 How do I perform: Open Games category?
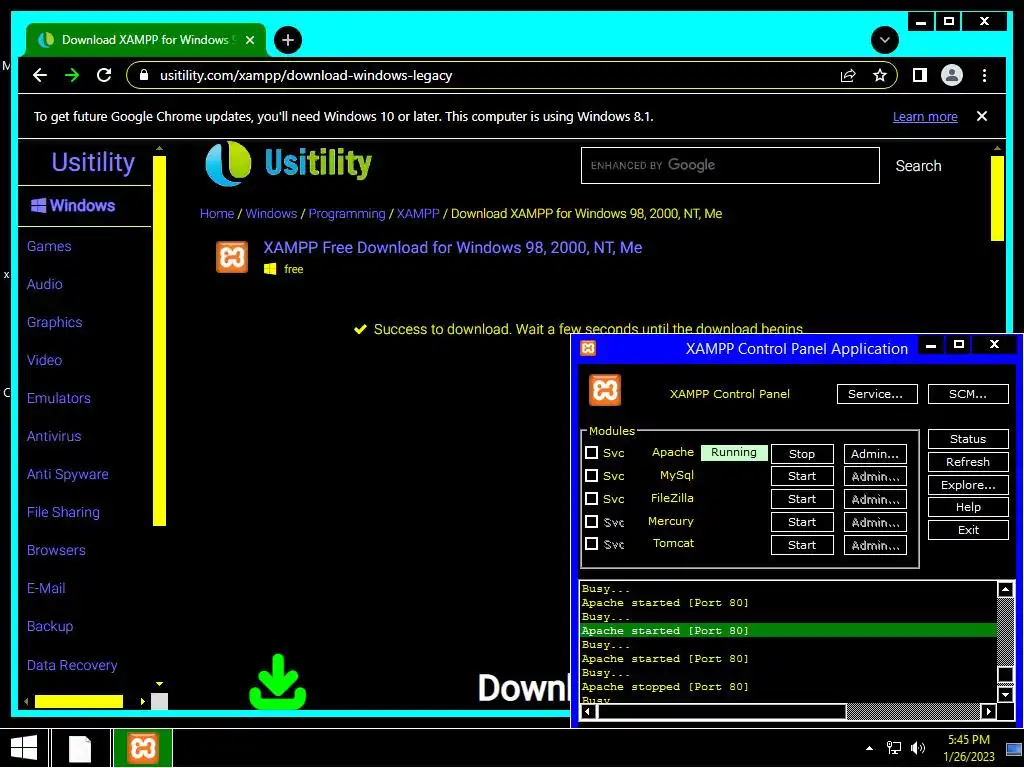click(49, 246)
